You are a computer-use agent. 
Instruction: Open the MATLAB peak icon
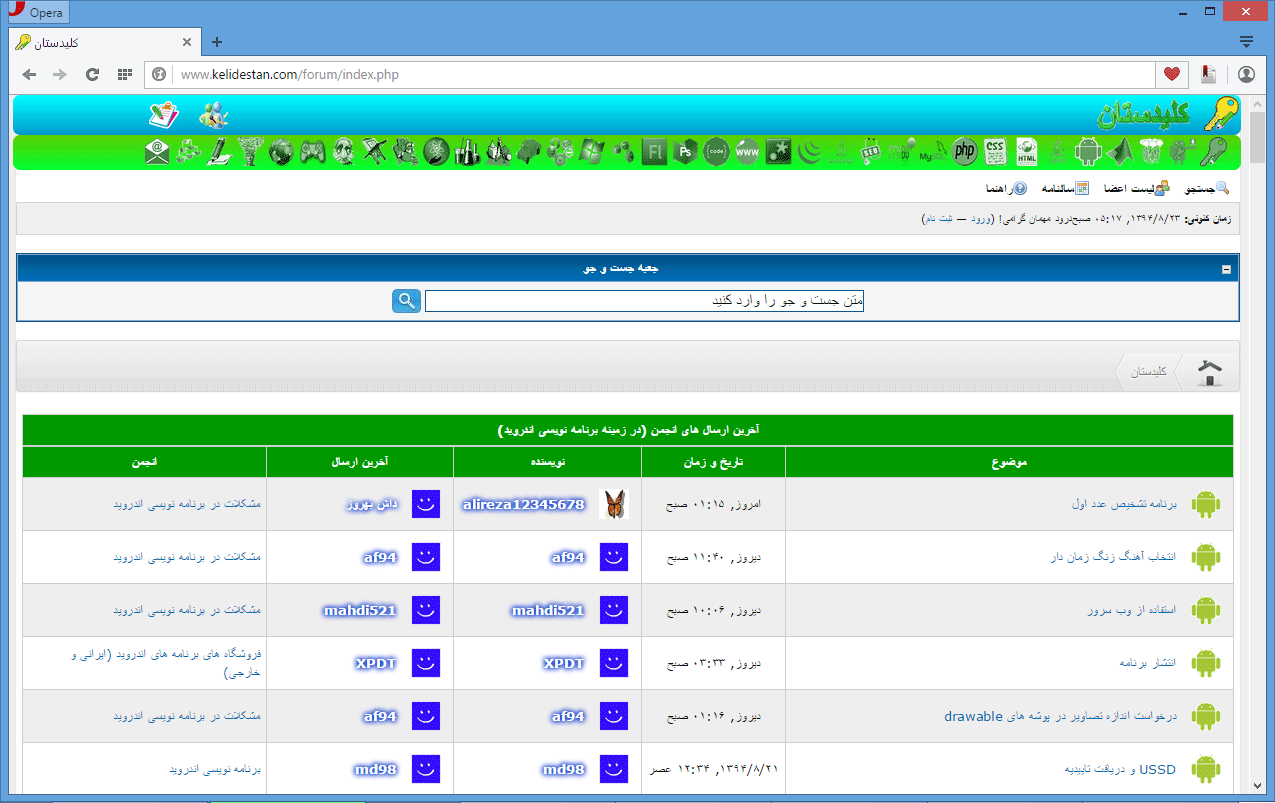1120,151
